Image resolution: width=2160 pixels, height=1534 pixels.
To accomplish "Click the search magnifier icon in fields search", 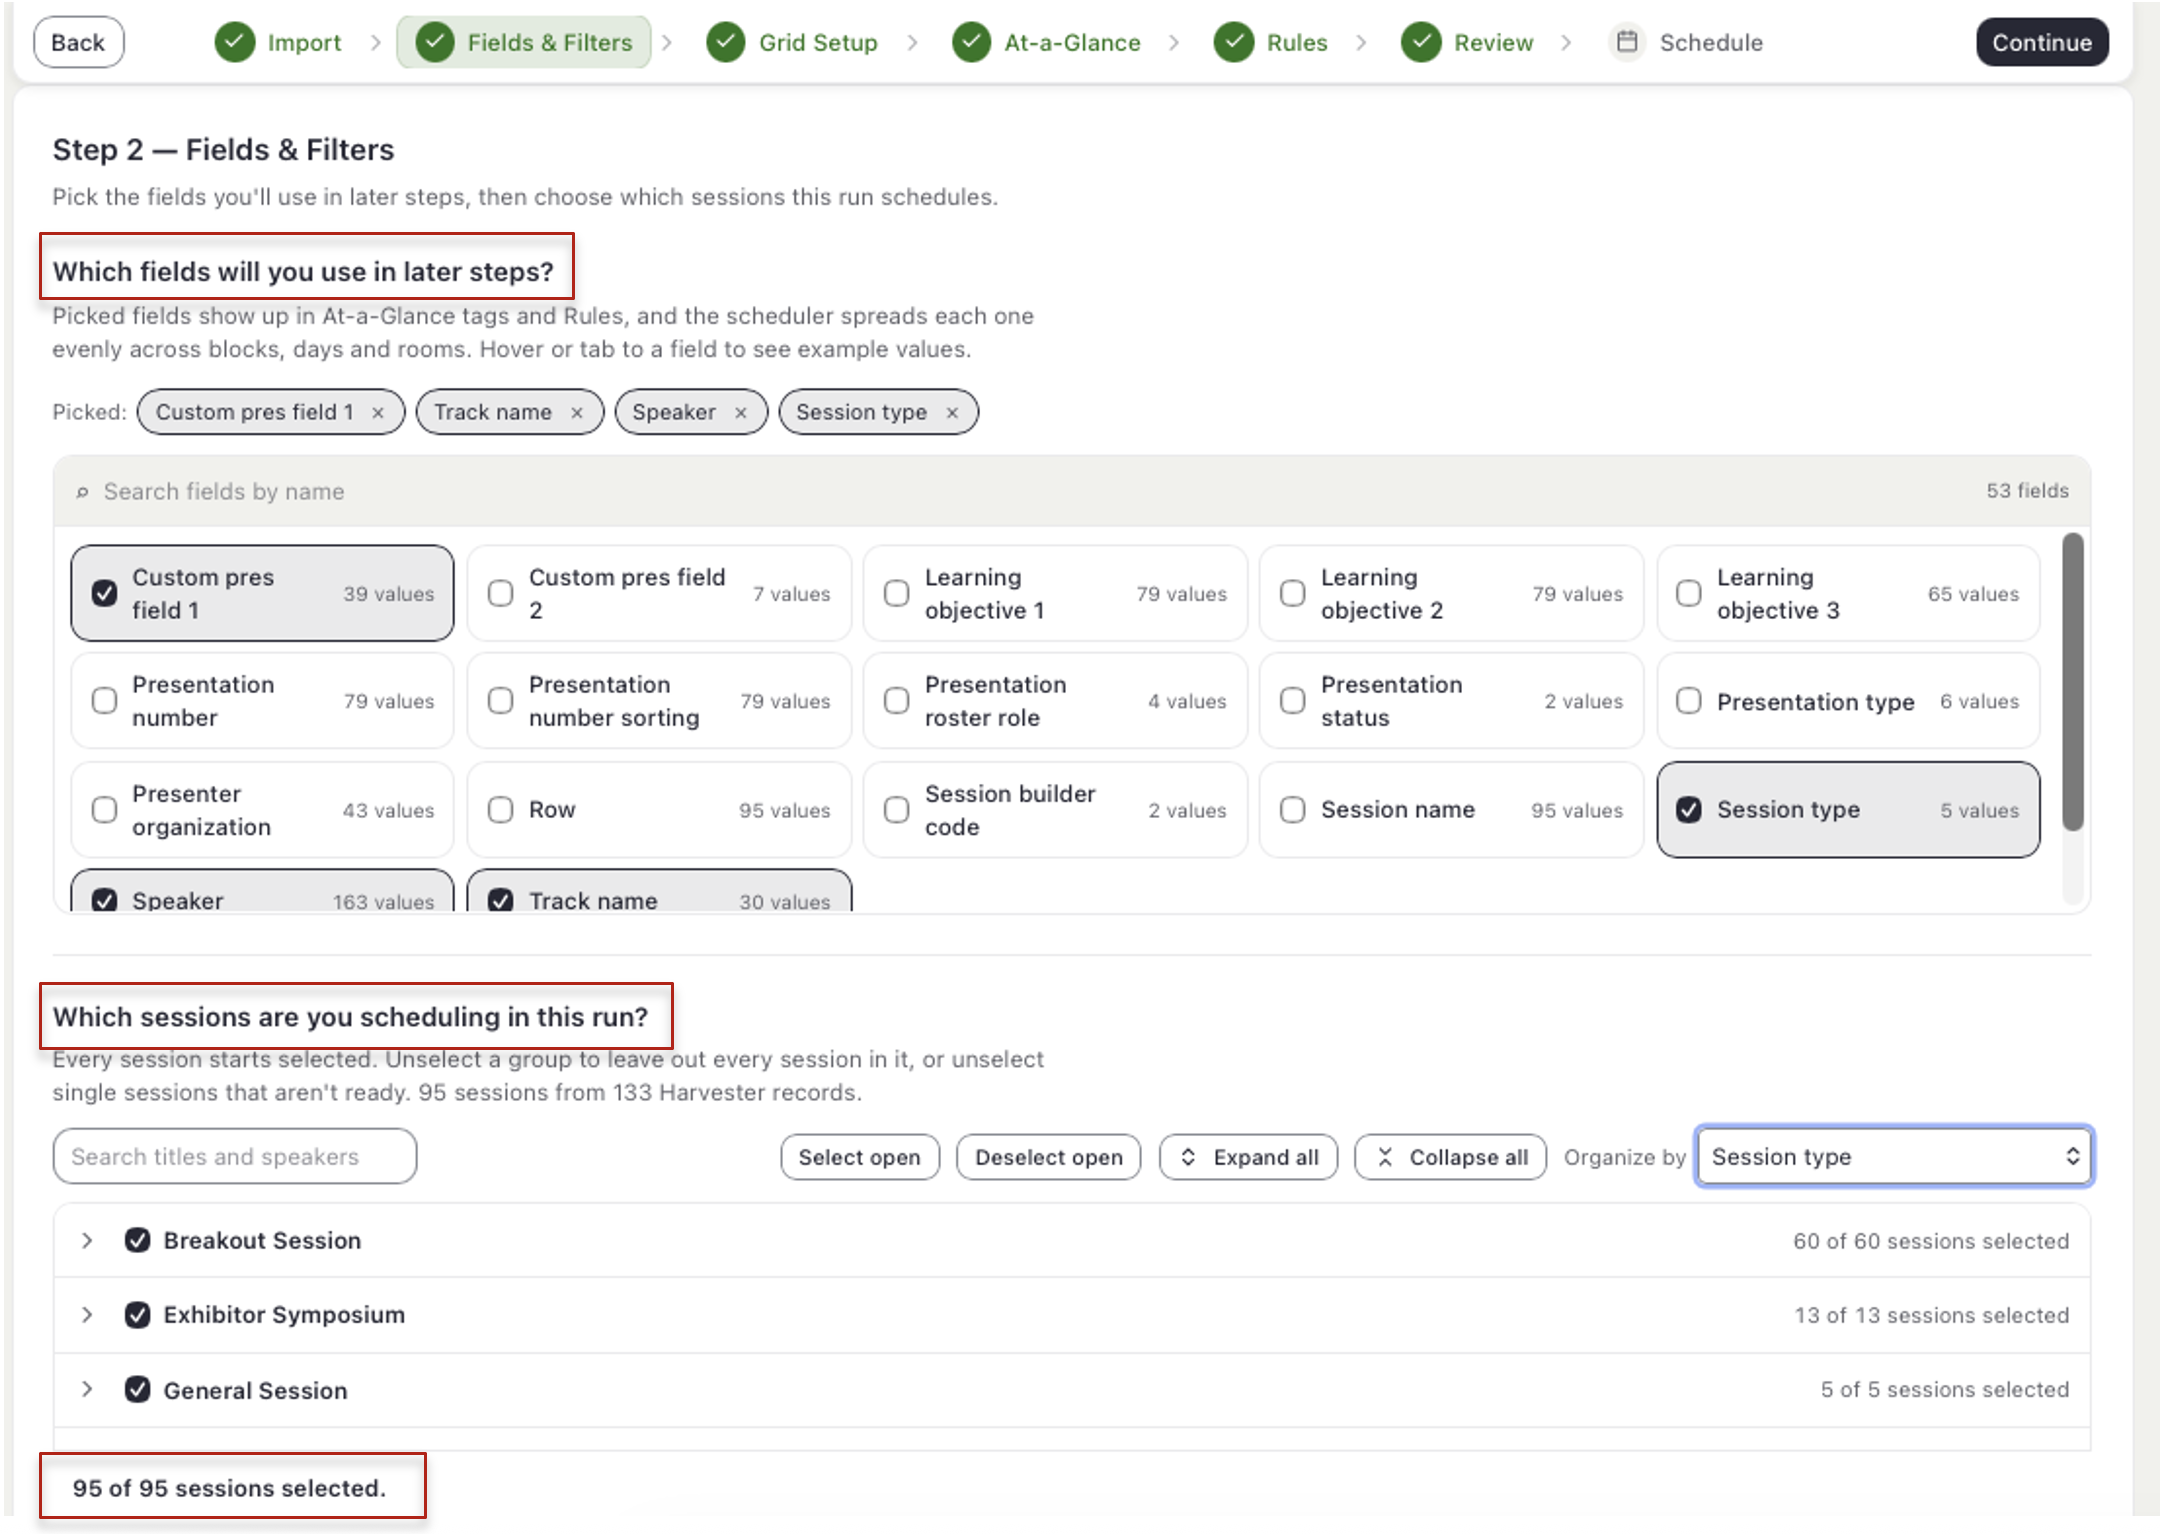I will 83,492.
